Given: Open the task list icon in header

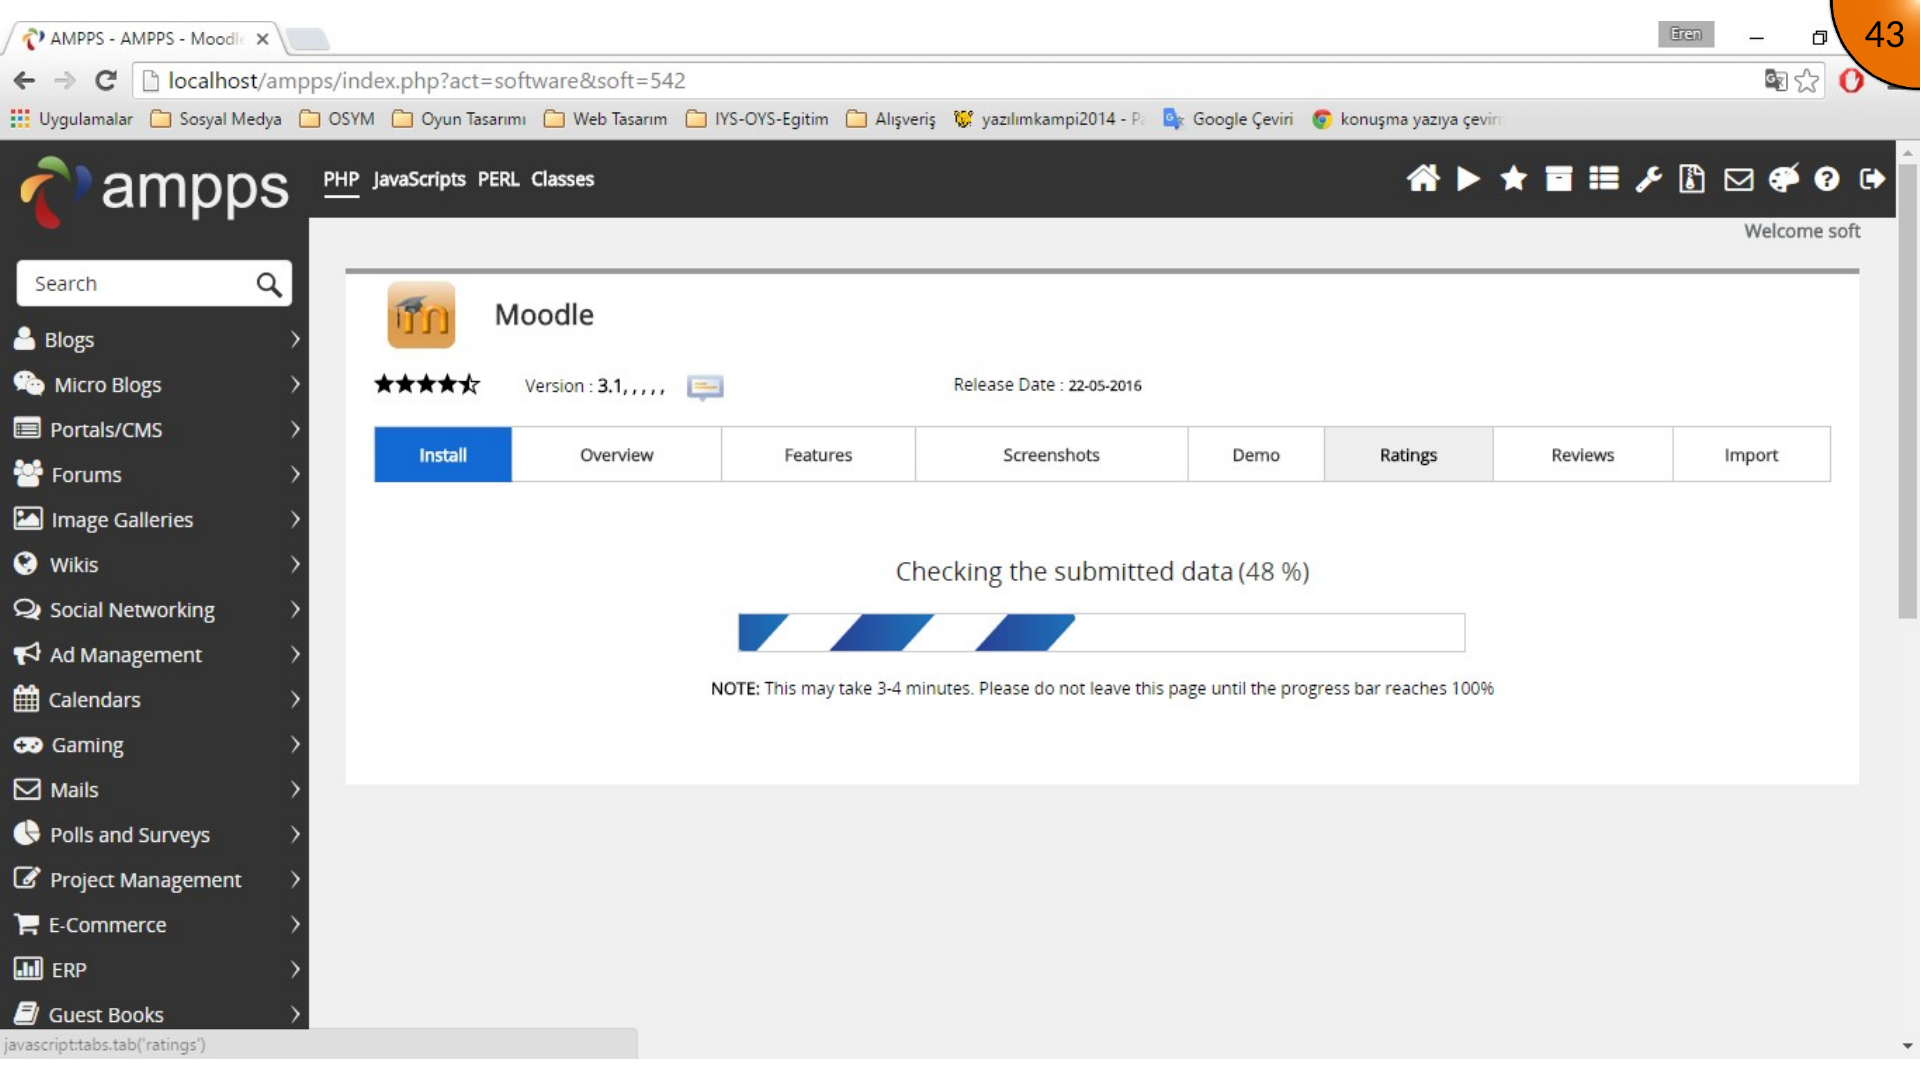Looking at the screenshot, I should click(x=1604, y=179).
